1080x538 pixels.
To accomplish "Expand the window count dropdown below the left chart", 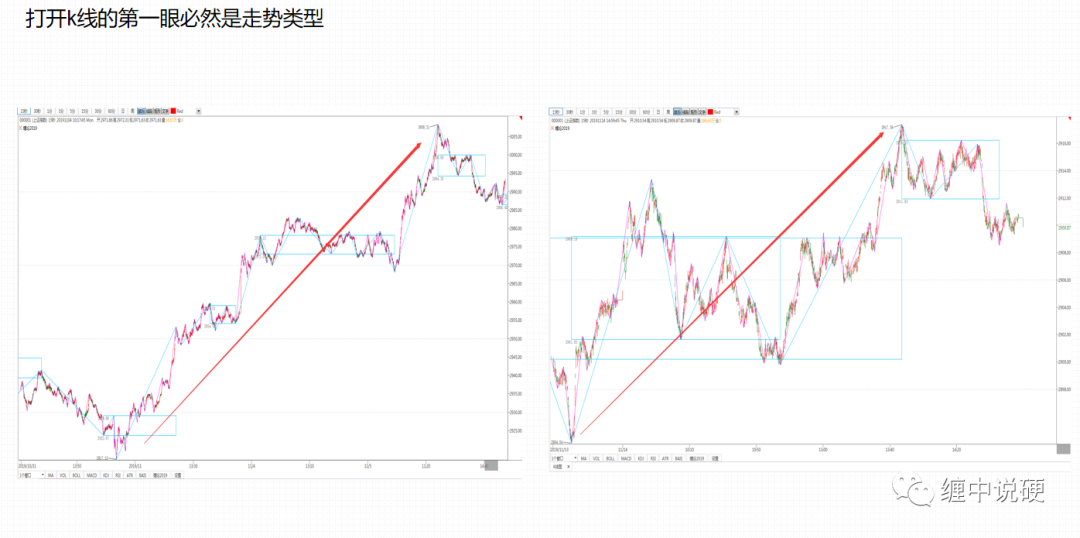I will pyautogui.click(x=30, y=475).
